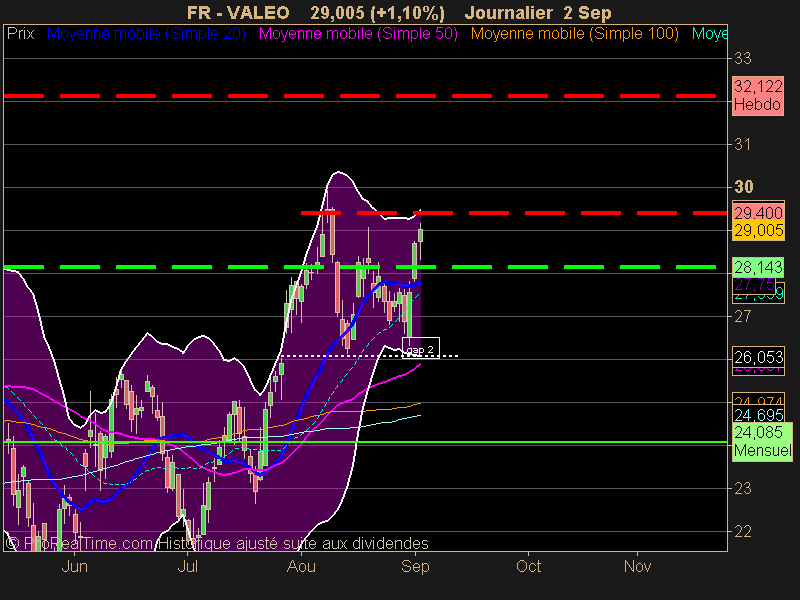This screenshot has height=600, width=800.
Task: Click the "Jul" month on the time axis
Action: 188,566
